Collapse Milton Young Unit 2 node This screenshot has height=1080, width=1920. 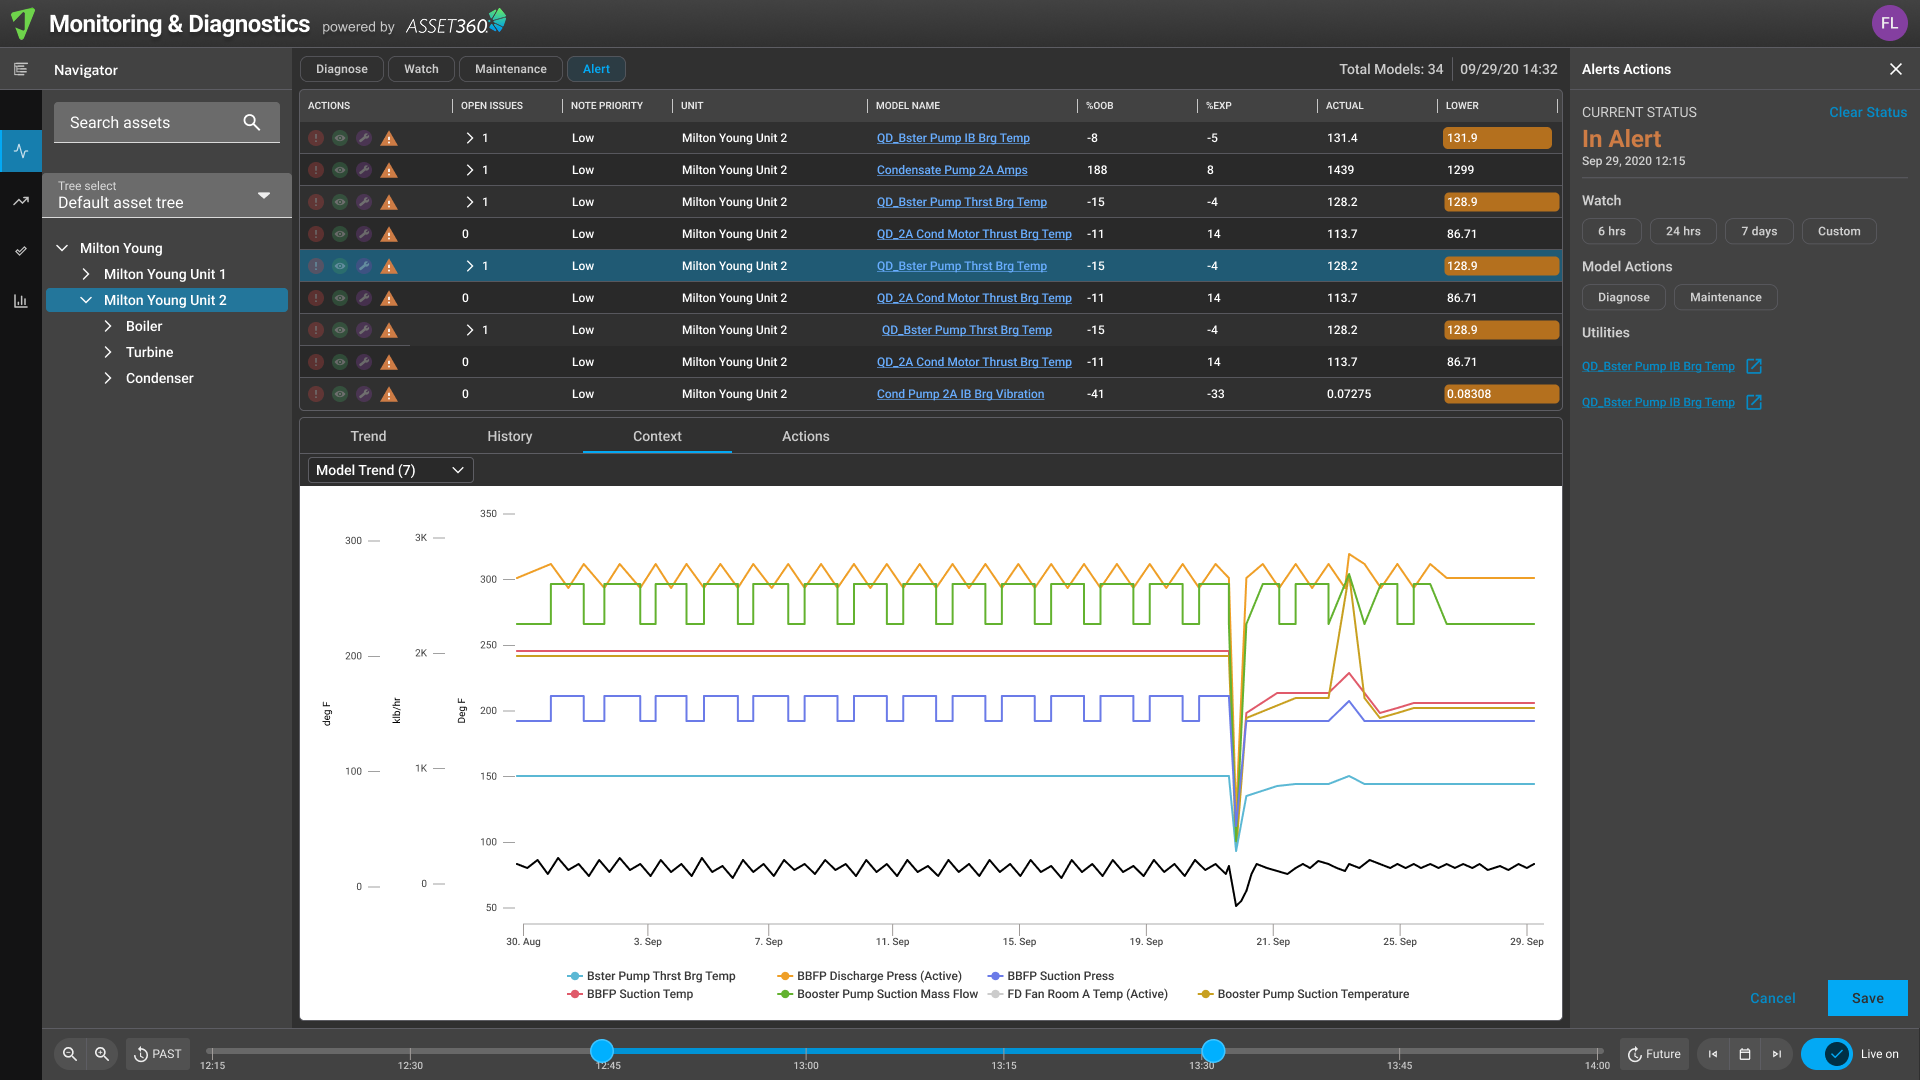tap(86, 300)
